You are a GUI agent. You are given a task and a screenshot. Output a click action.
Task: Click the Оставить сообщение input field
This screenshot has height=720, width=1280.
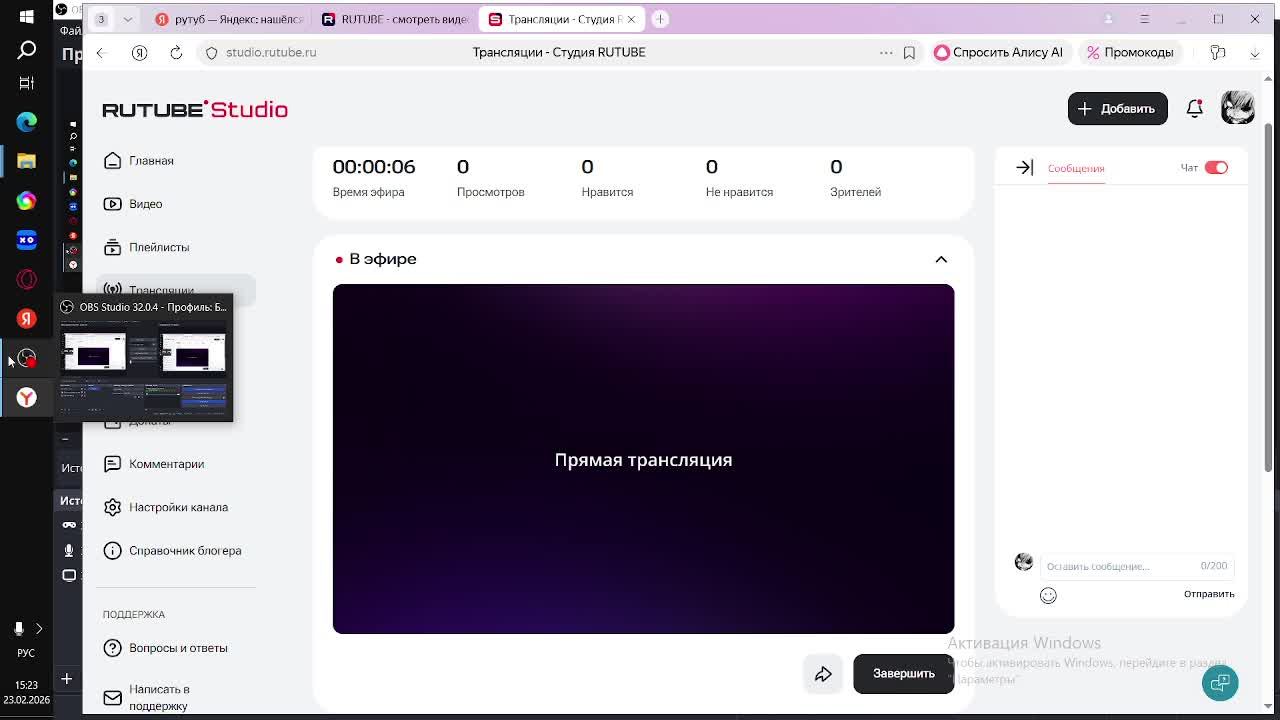[x=1136, y=566]
